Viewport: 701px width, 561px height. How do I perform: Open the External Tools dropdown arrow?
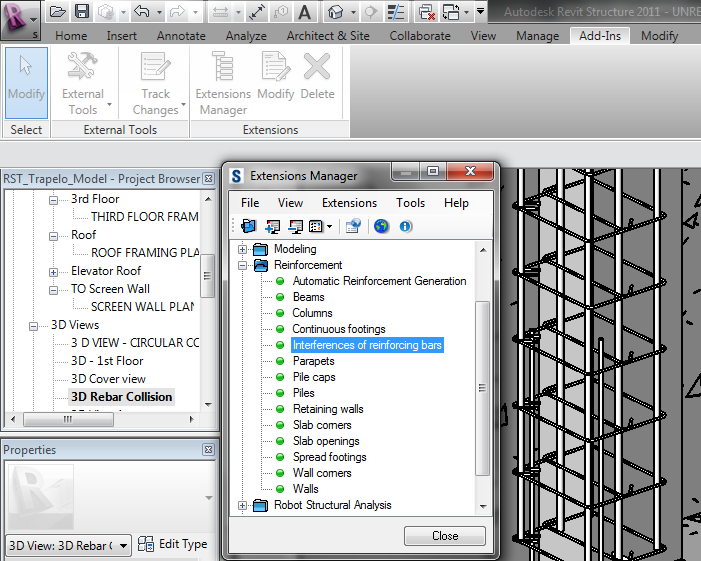point(109,105)
